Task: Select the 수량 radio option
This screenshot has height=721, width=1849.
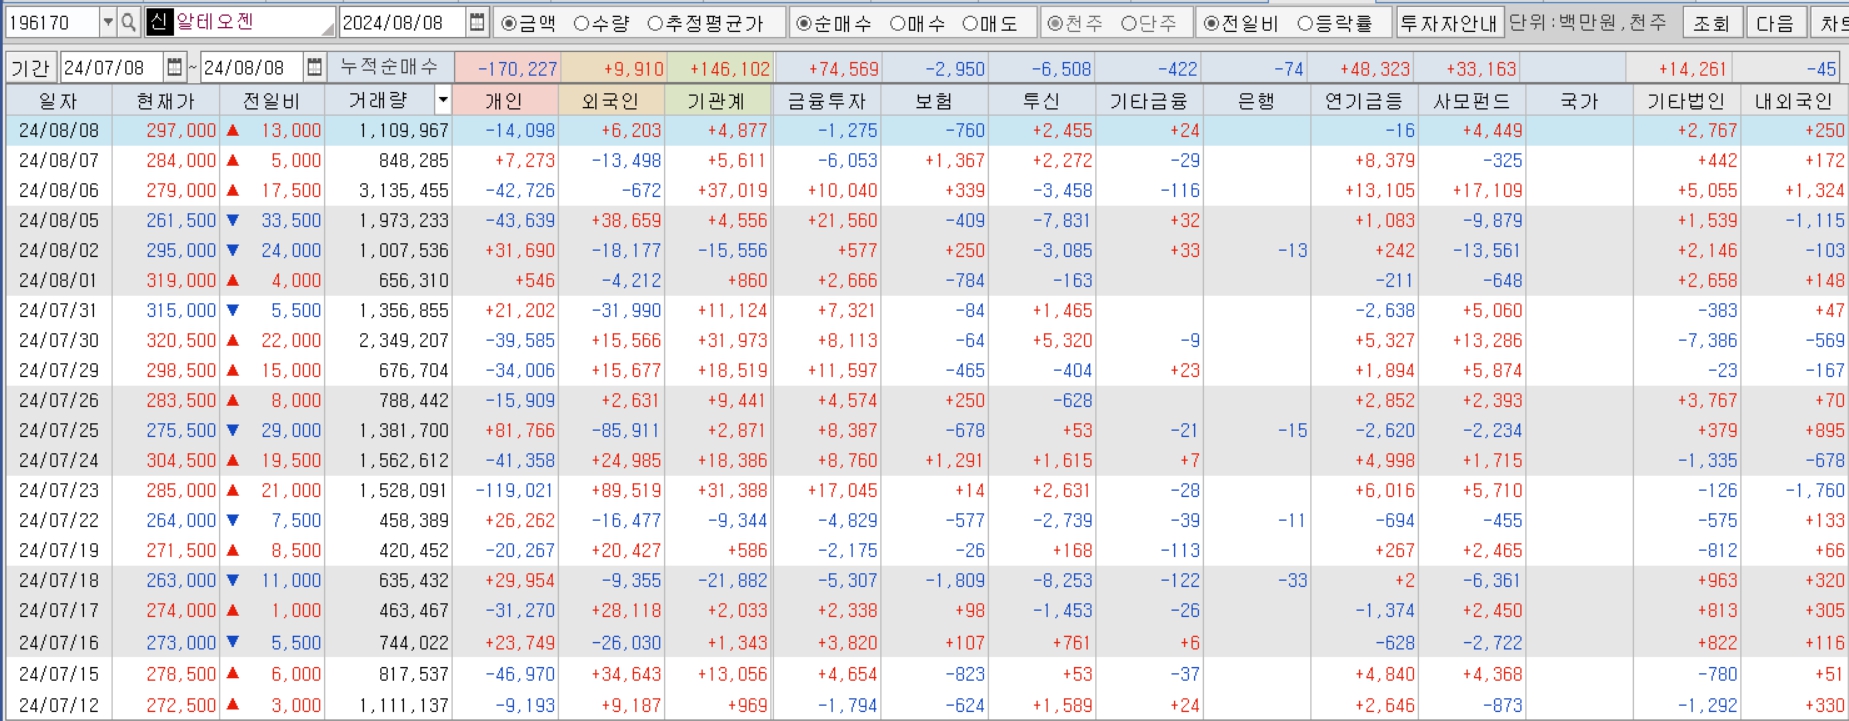Action: point(601,23)
